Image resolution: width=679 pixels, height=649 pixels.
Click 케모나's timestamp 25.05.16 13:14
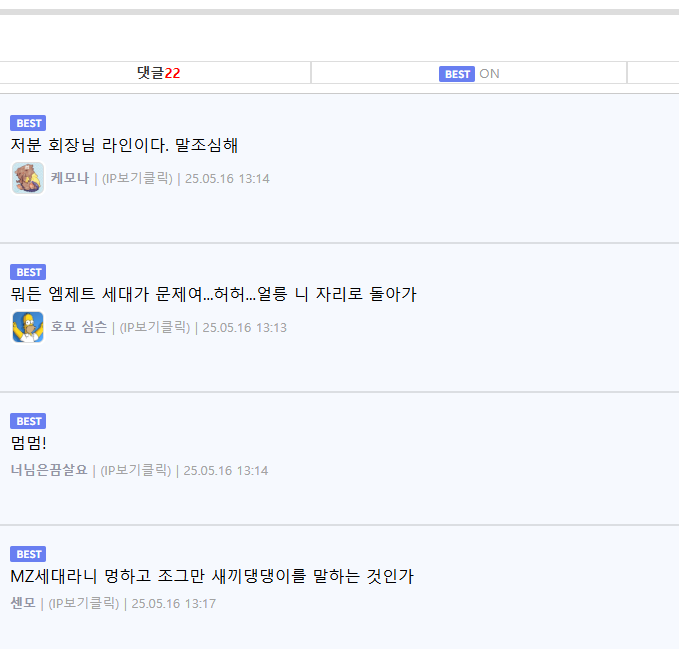click(227, 178)
